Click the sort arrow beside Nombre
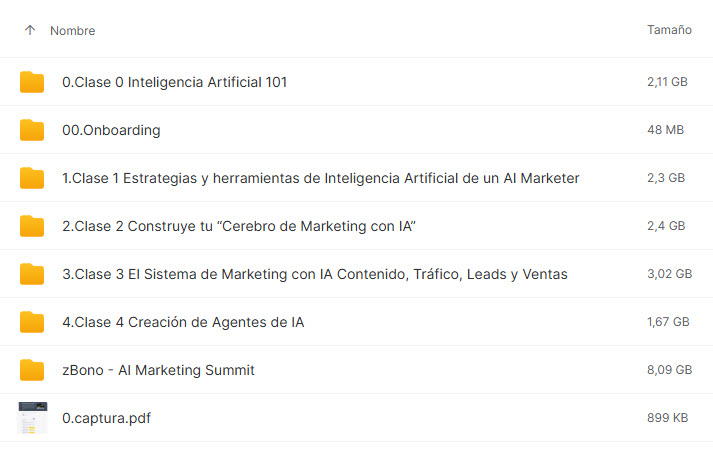This screenshot has height=454, width=713. [x=30, y=30]
